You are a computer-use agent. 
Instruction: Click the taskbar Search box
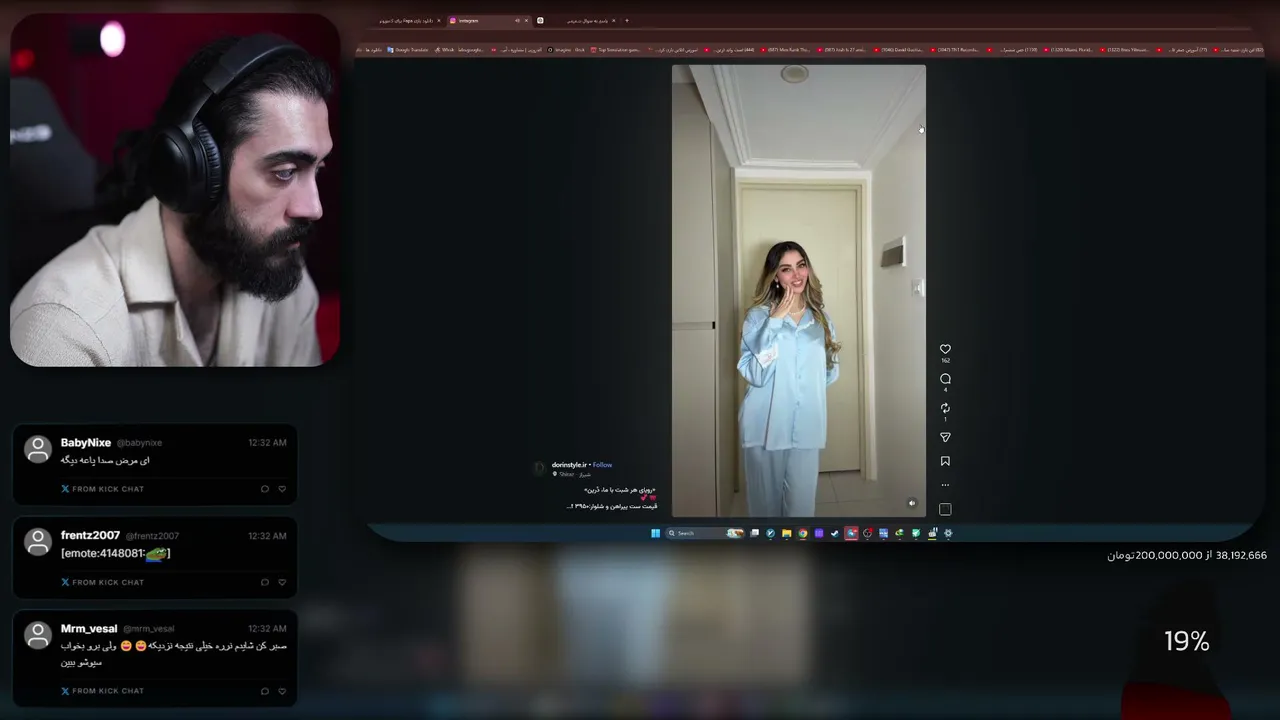[705, 533]
